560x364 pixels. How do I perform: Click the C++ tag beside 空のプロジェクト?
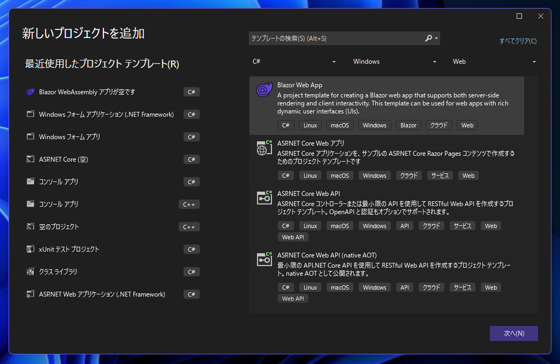pyautogui.click(x=189, y=227)
